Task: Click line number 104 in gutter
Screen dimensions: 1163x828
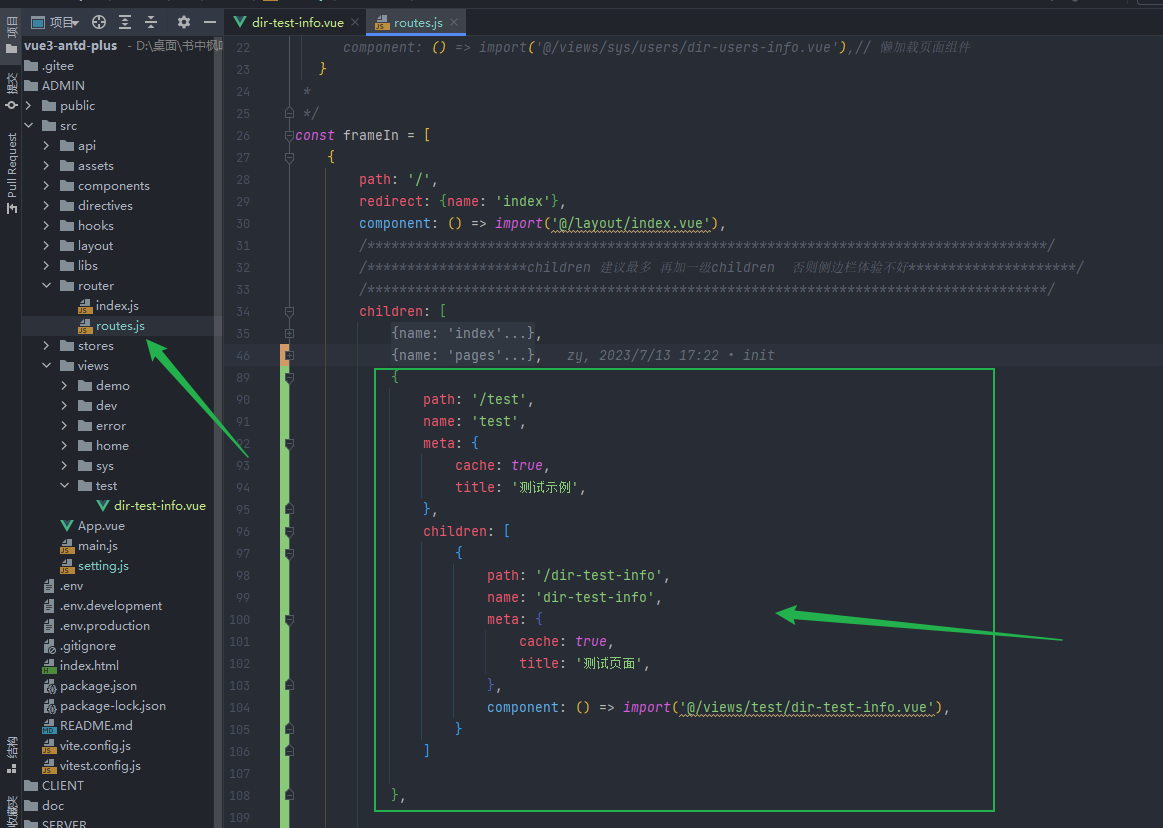Action: (x=240, y=707)
